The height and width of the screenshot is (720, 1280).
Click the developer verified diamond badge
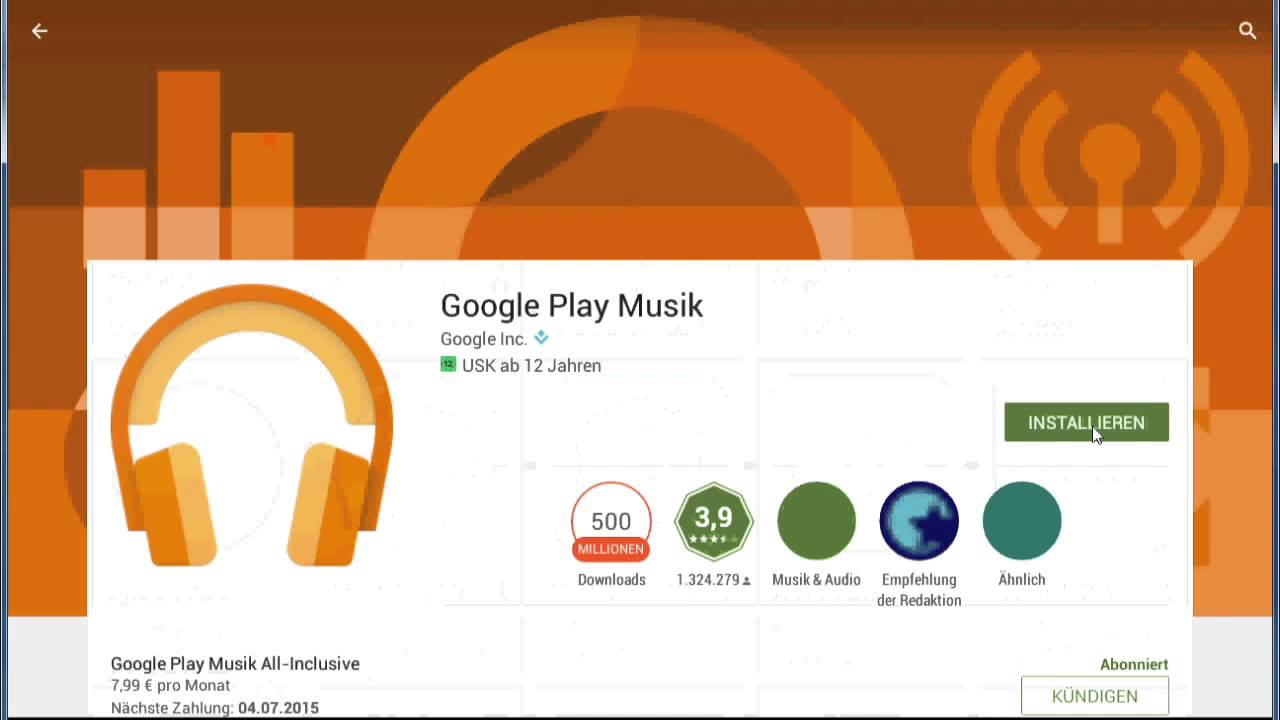point(541,338)
